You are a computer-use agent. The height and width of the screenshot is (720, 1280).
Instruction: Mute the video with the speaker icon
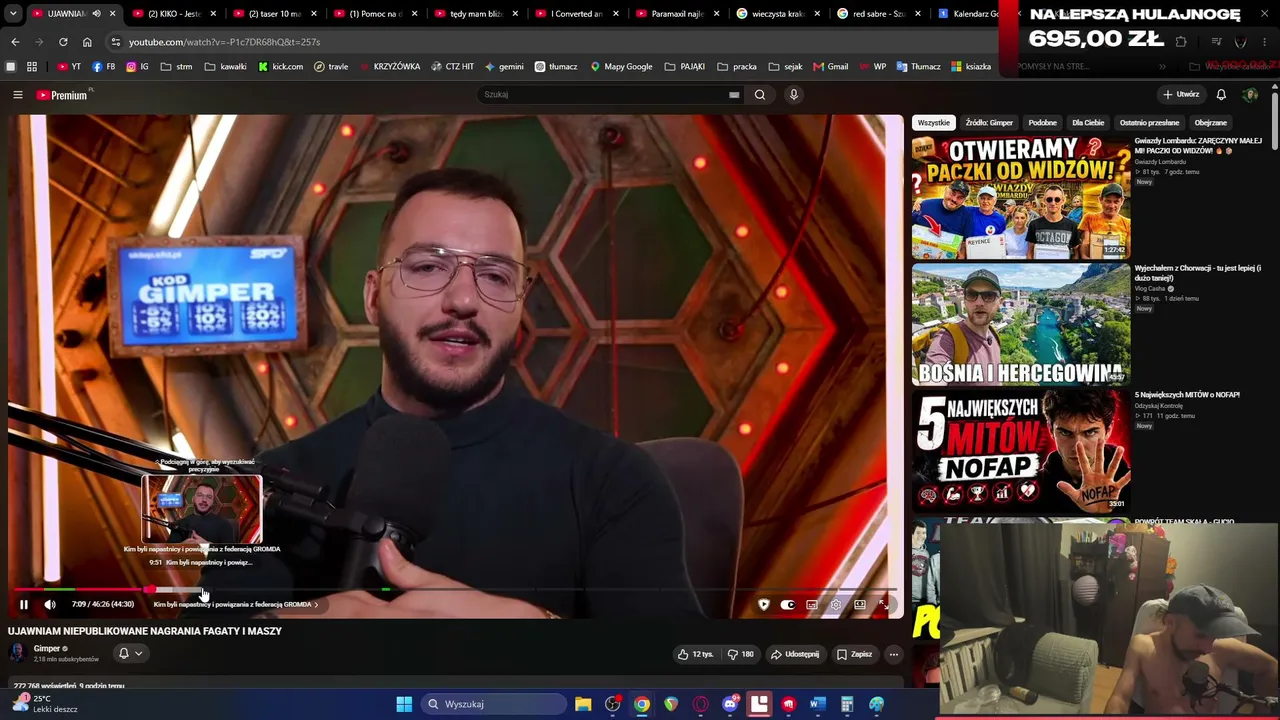tap(50, 604)
